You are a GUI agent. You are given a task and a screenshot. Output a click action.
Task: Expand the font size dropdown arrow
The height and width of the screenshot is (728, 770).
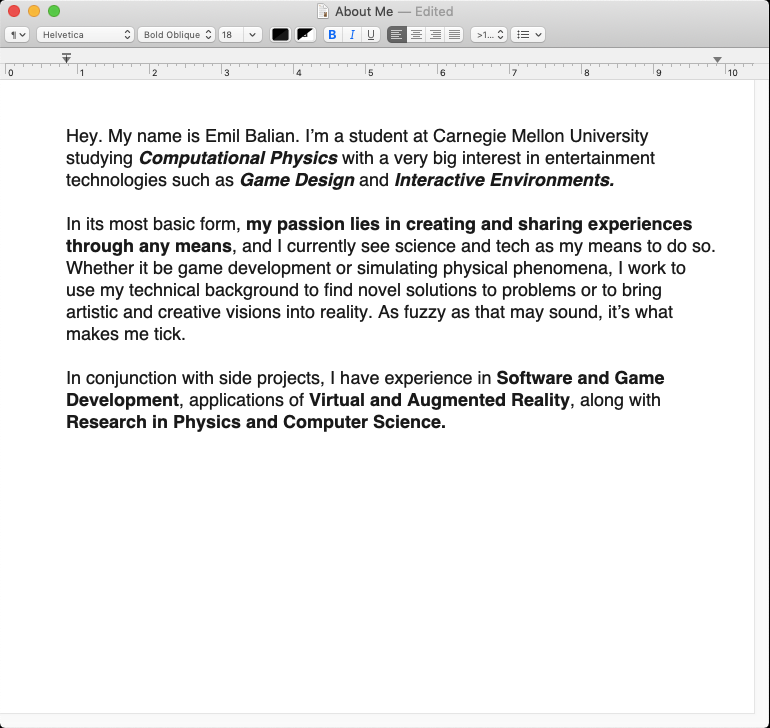pos(252,34)
